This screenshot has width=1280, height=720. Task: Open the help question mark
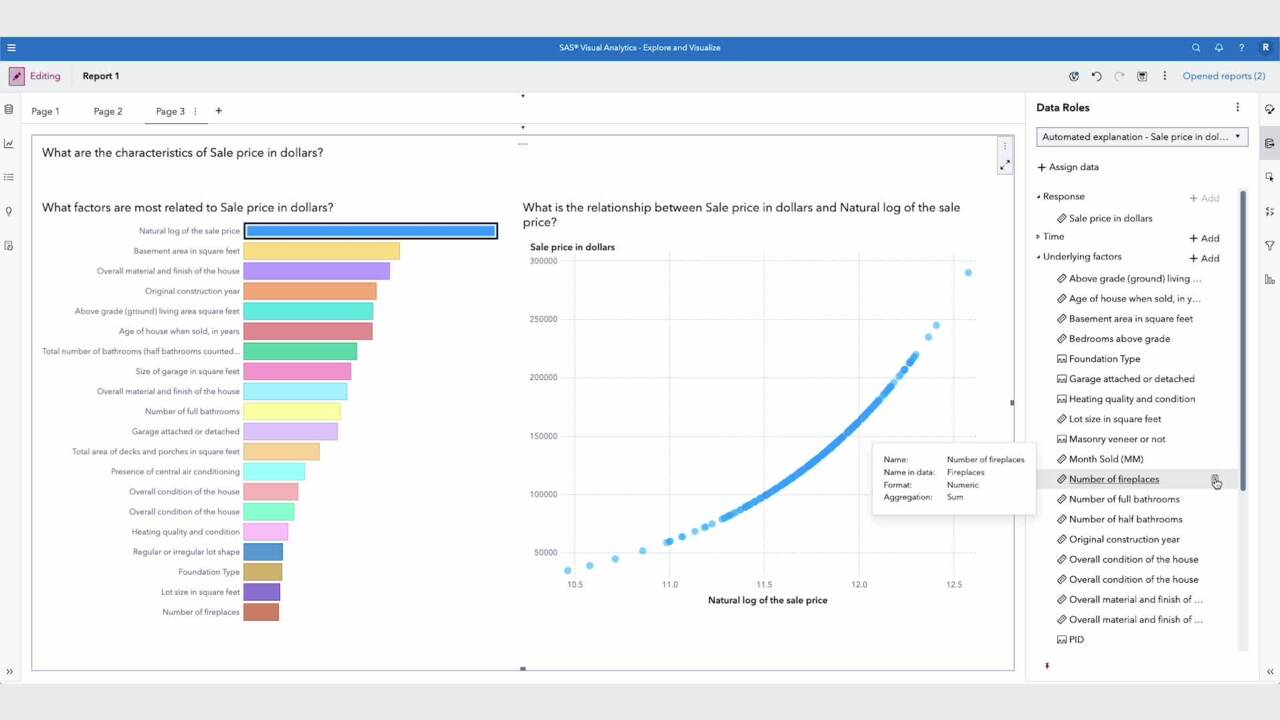click(1242, 47)
